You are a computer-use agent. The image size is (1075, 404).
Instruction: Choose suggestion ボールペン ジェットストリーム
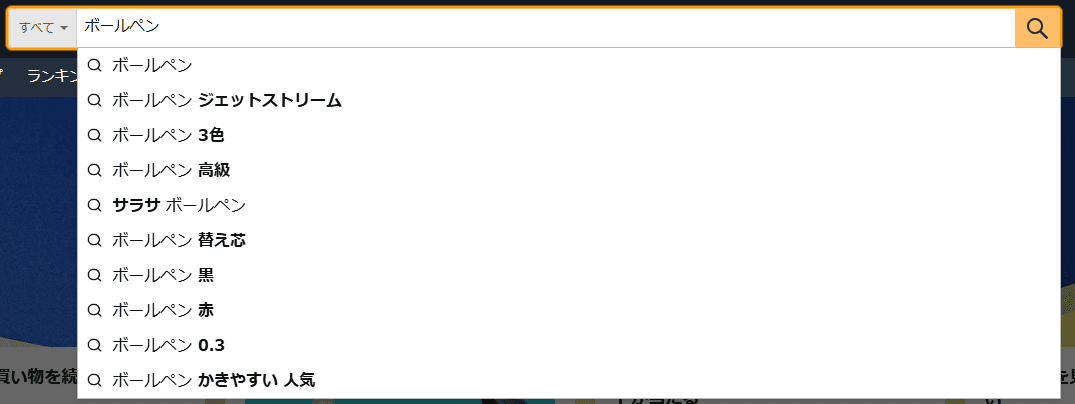tap(569, 101)
